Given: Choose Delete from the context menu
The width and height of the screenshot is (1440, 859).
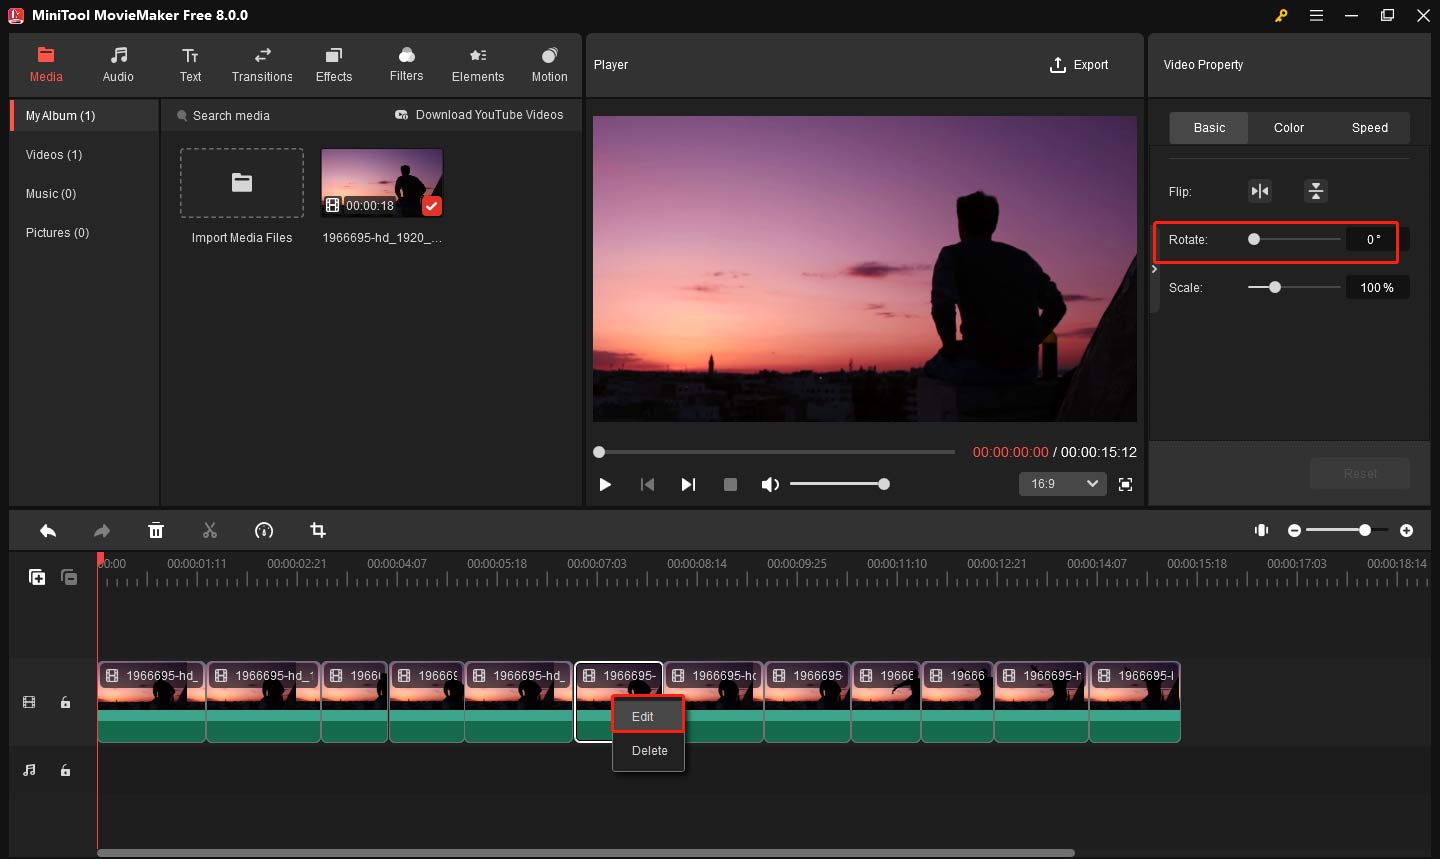Looking at the screenshot, I should click(x=648, y=751).
